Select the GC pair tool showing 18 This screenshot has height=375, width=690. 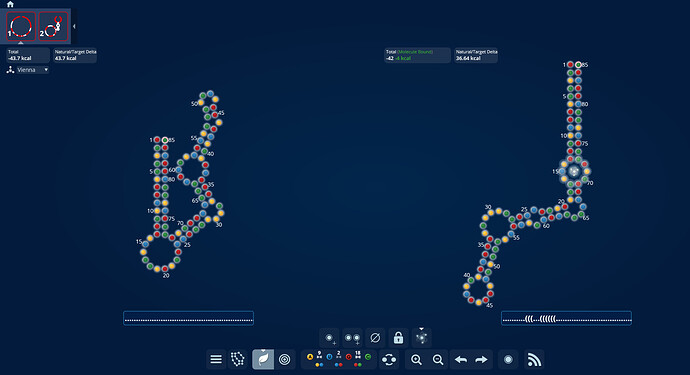click(358, 359)
